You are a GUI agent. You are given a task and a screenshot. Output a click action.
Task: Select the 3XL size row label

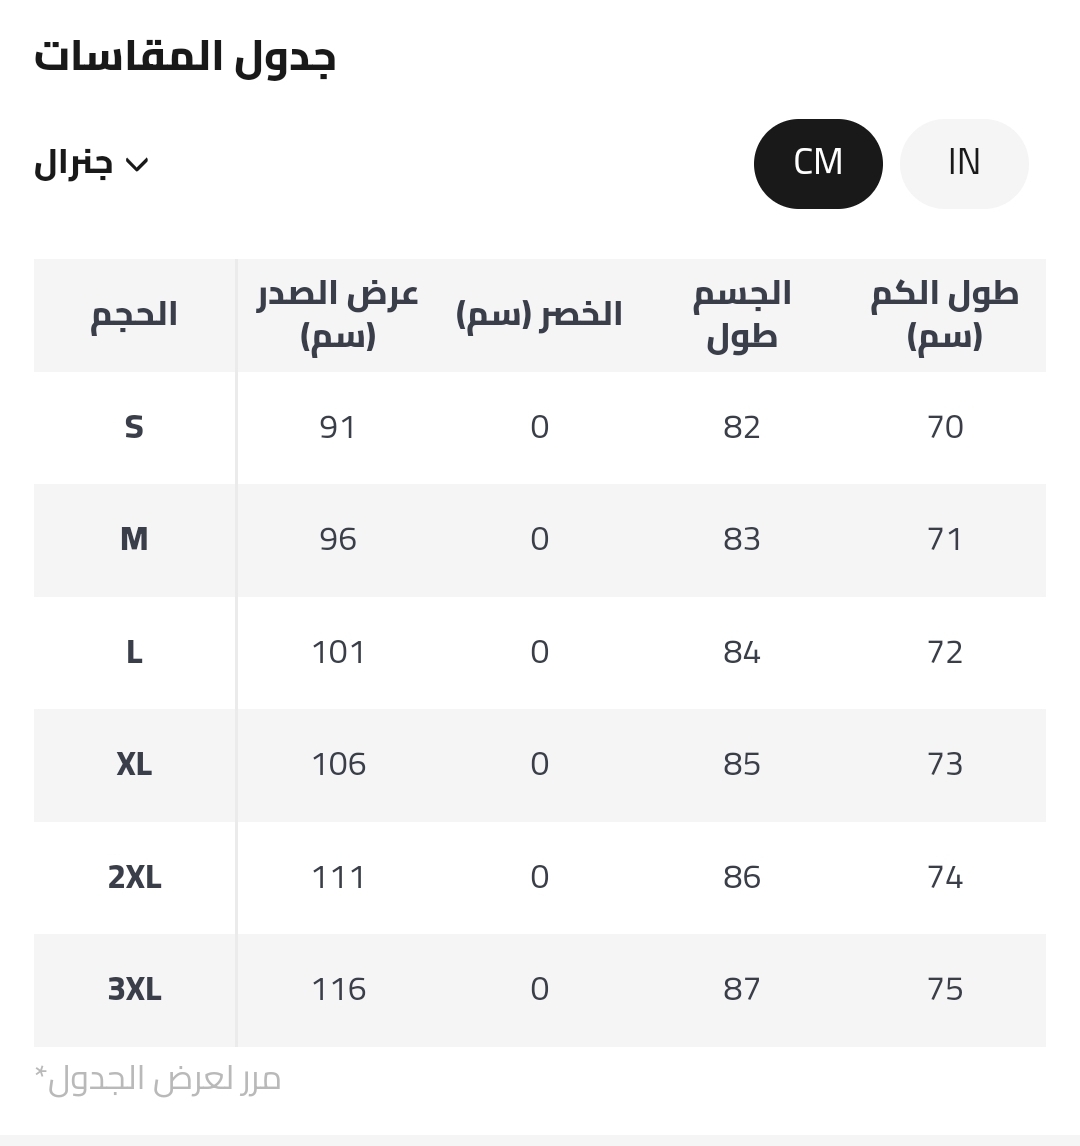pos(134,990)
